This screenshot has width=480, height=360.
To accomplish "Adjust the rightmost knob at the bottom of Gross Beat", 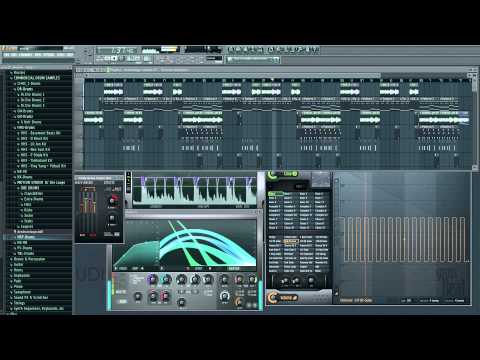I will coord(311,281).
